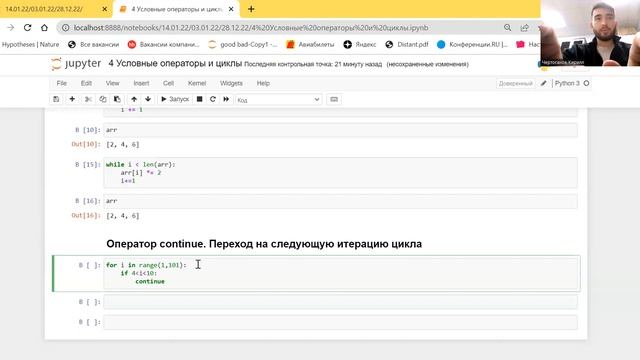640x360 pixels.
Task: Click the Out[16] output [2, 4, 6]
Action: tap(122, 216)
